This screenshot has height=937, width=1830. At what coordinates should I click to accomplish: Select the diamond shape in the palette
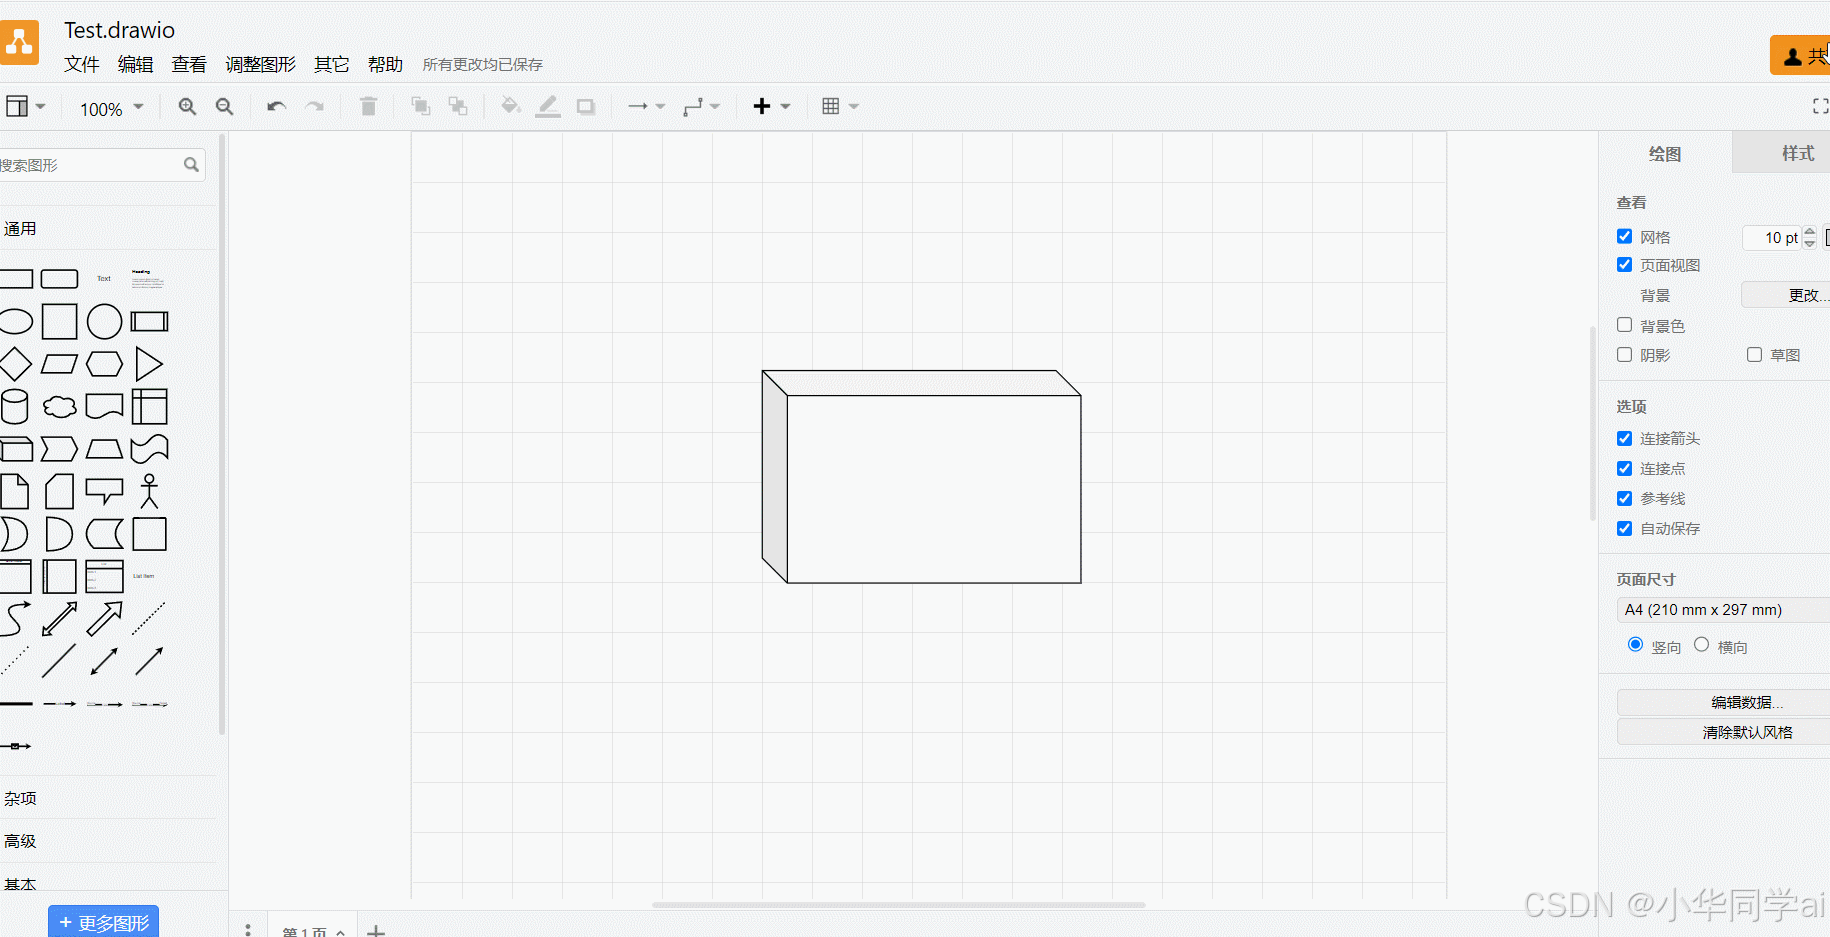tap(15, 364)
